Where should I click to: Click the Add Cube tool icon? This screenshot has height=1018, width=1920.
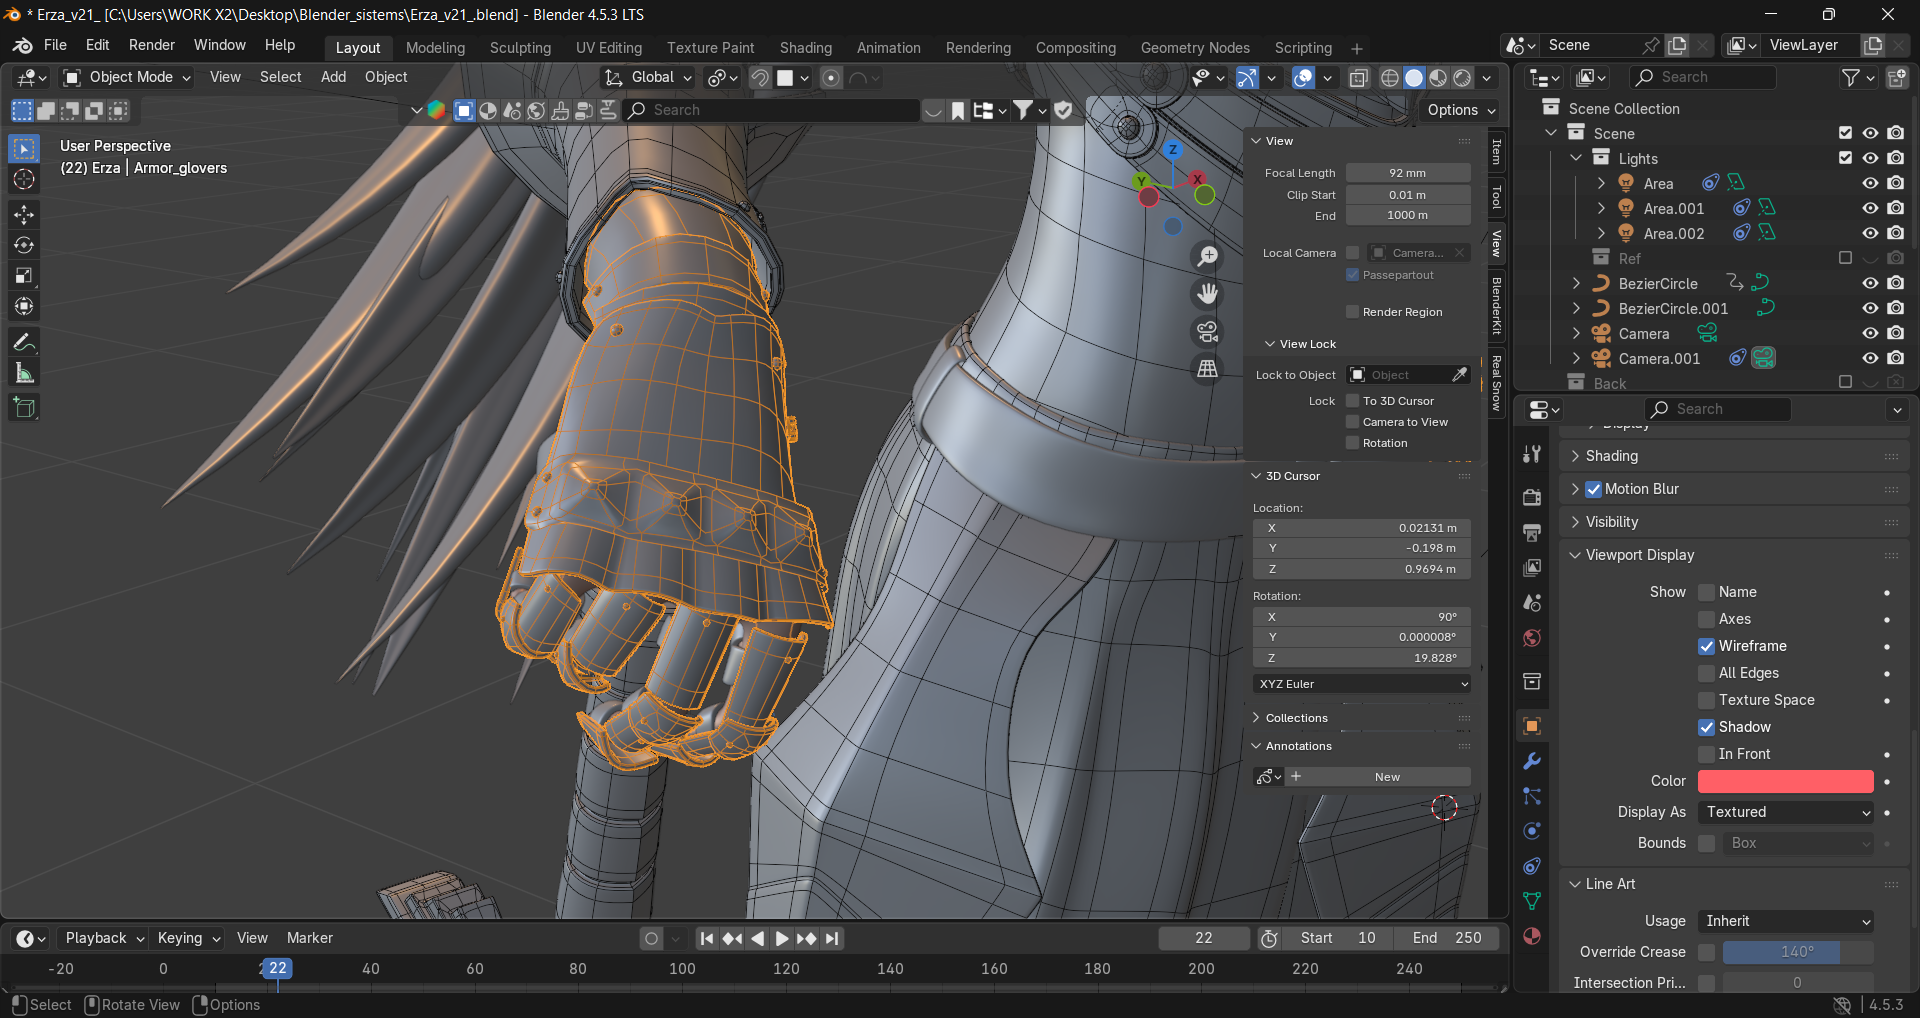click(24, 407)
